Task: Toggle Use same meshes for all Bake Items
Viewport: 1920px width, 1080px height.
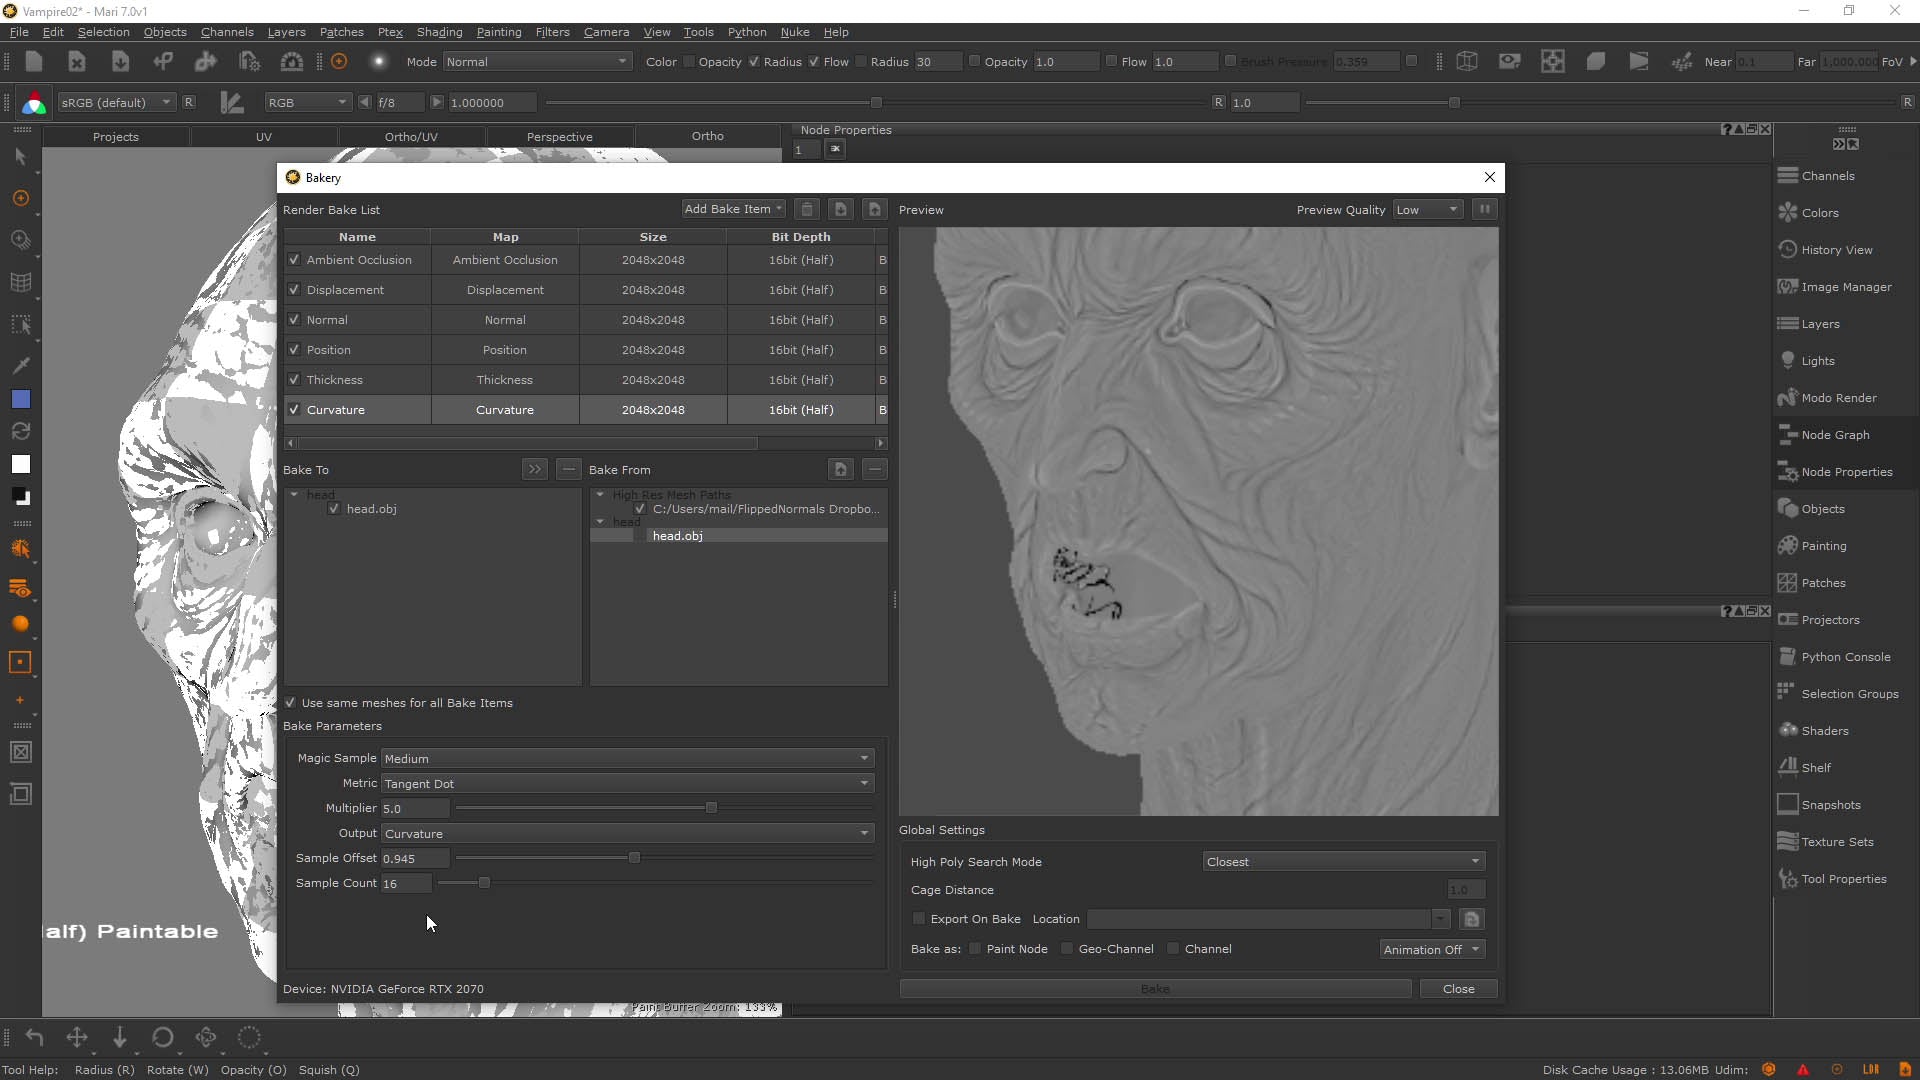Action: (290, 703)
